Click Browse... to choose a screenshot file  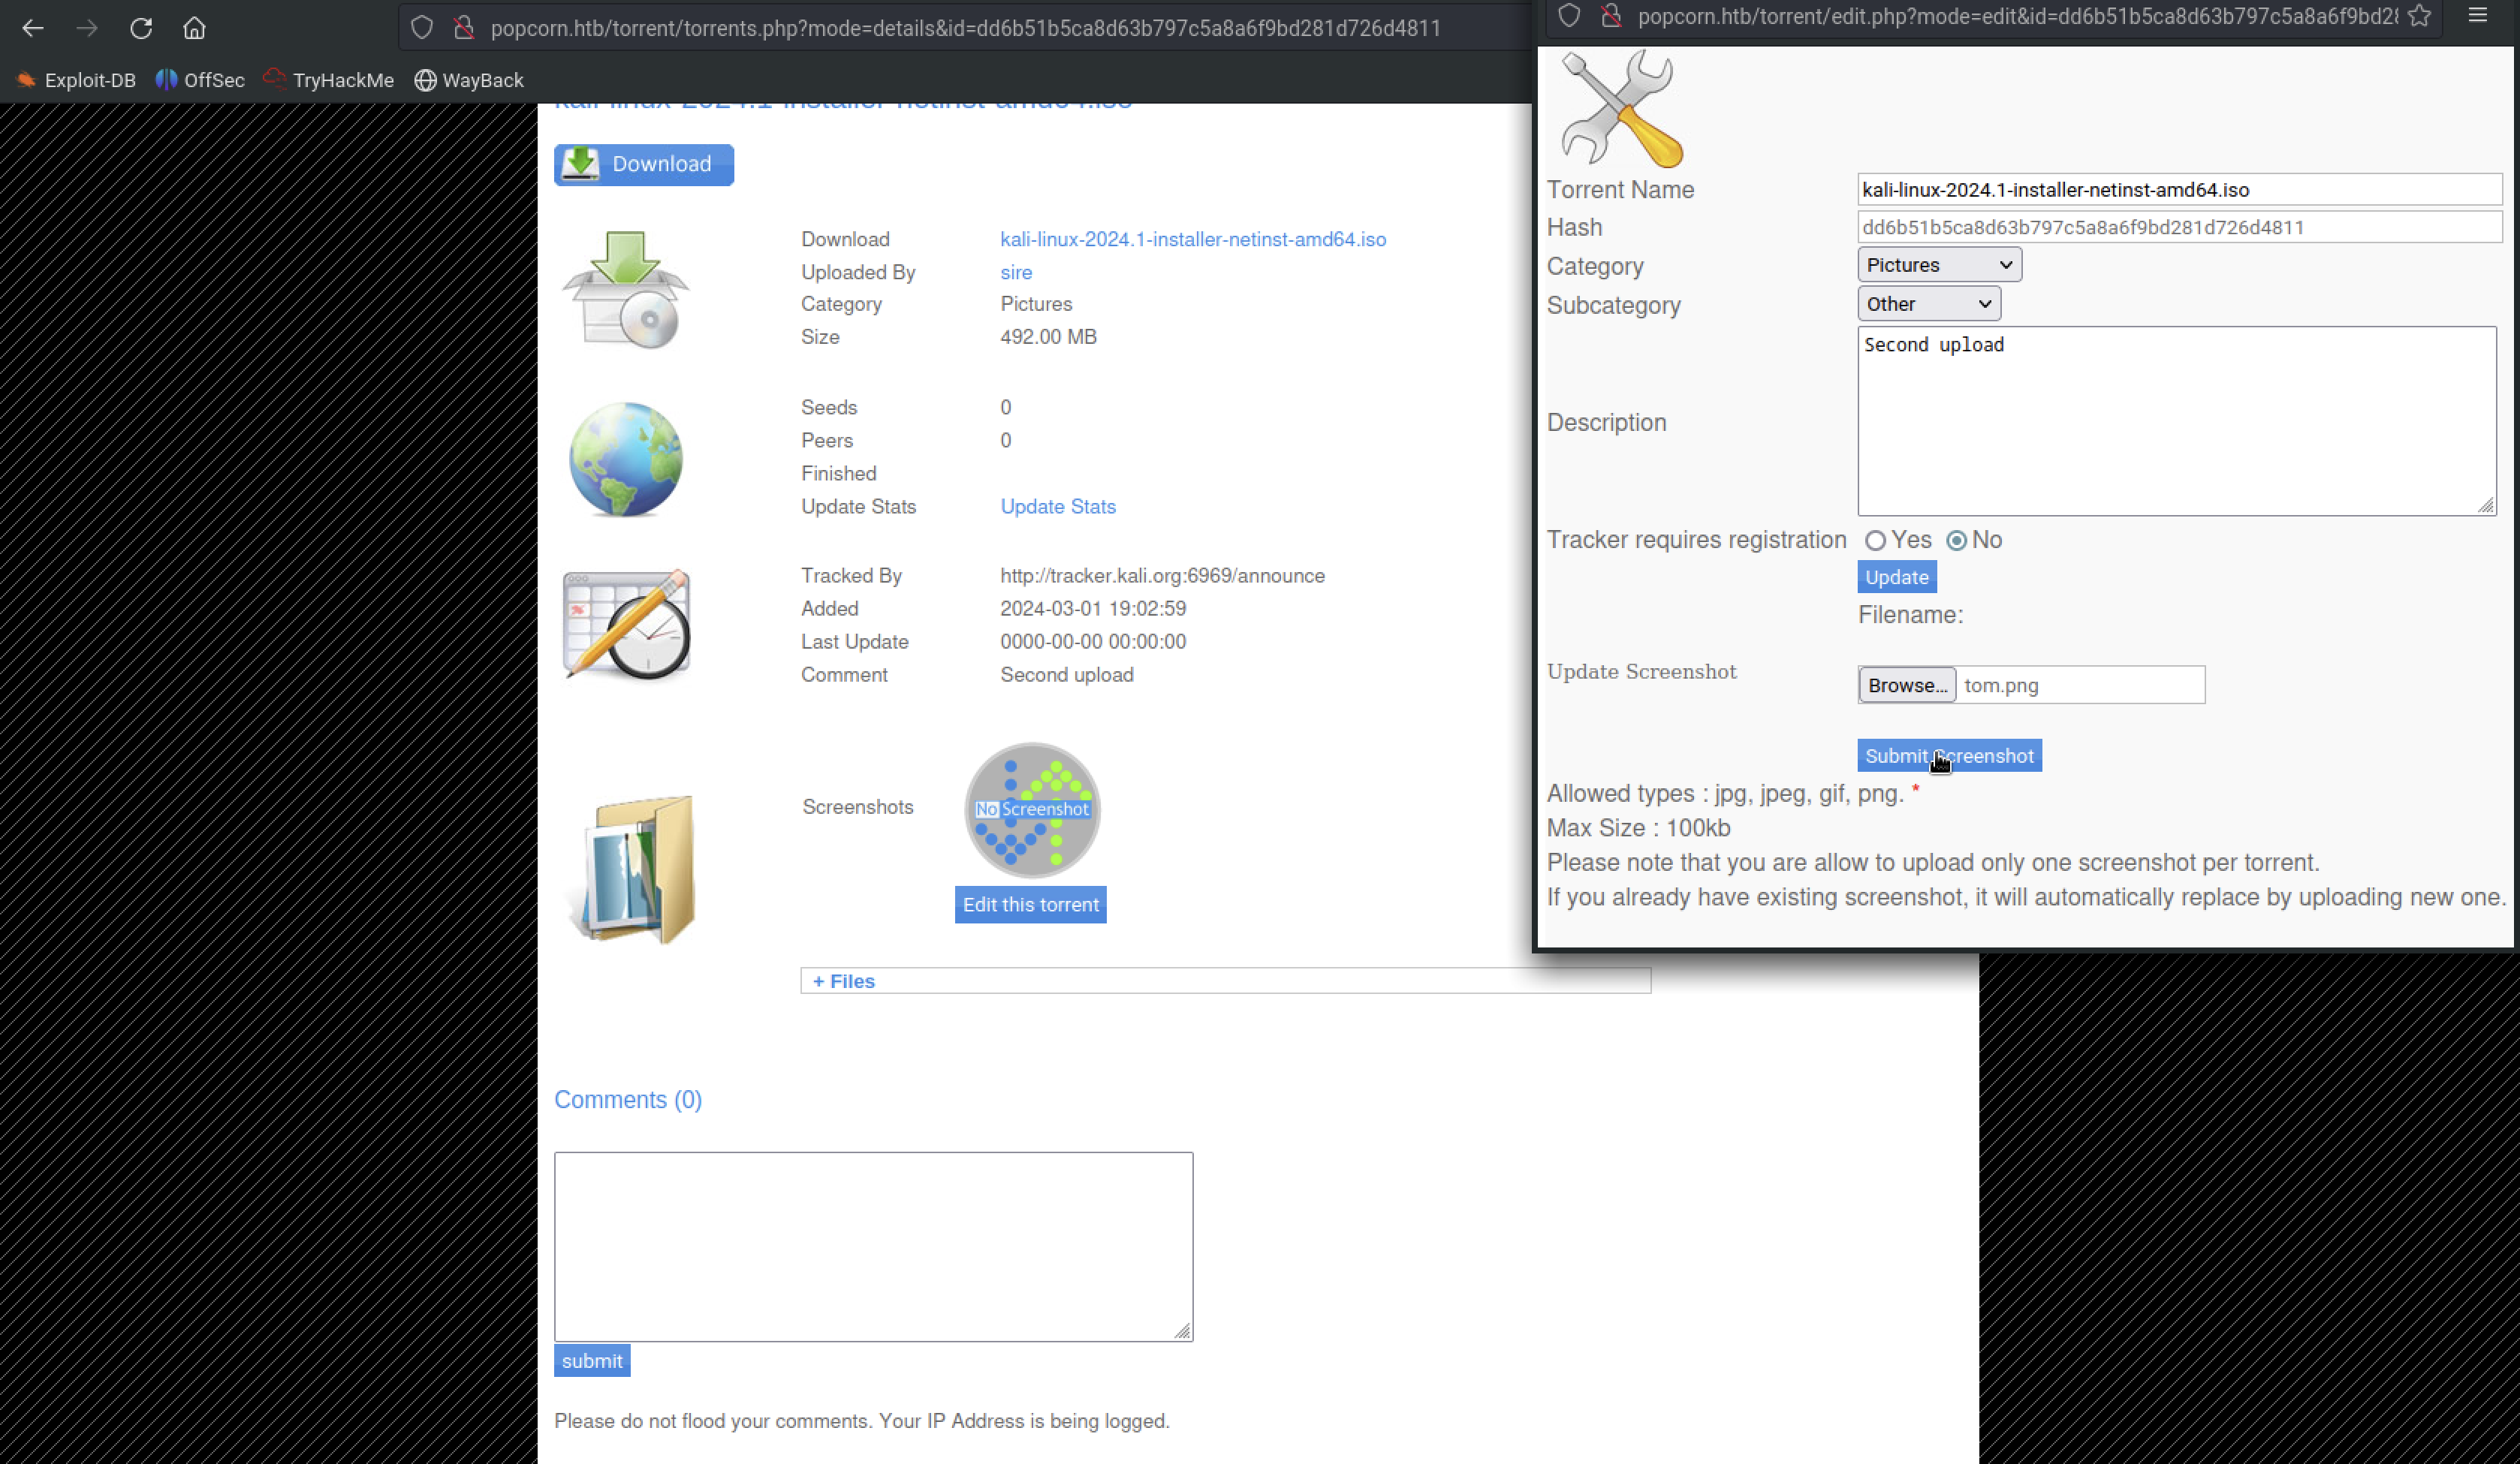coord(1907,685)
